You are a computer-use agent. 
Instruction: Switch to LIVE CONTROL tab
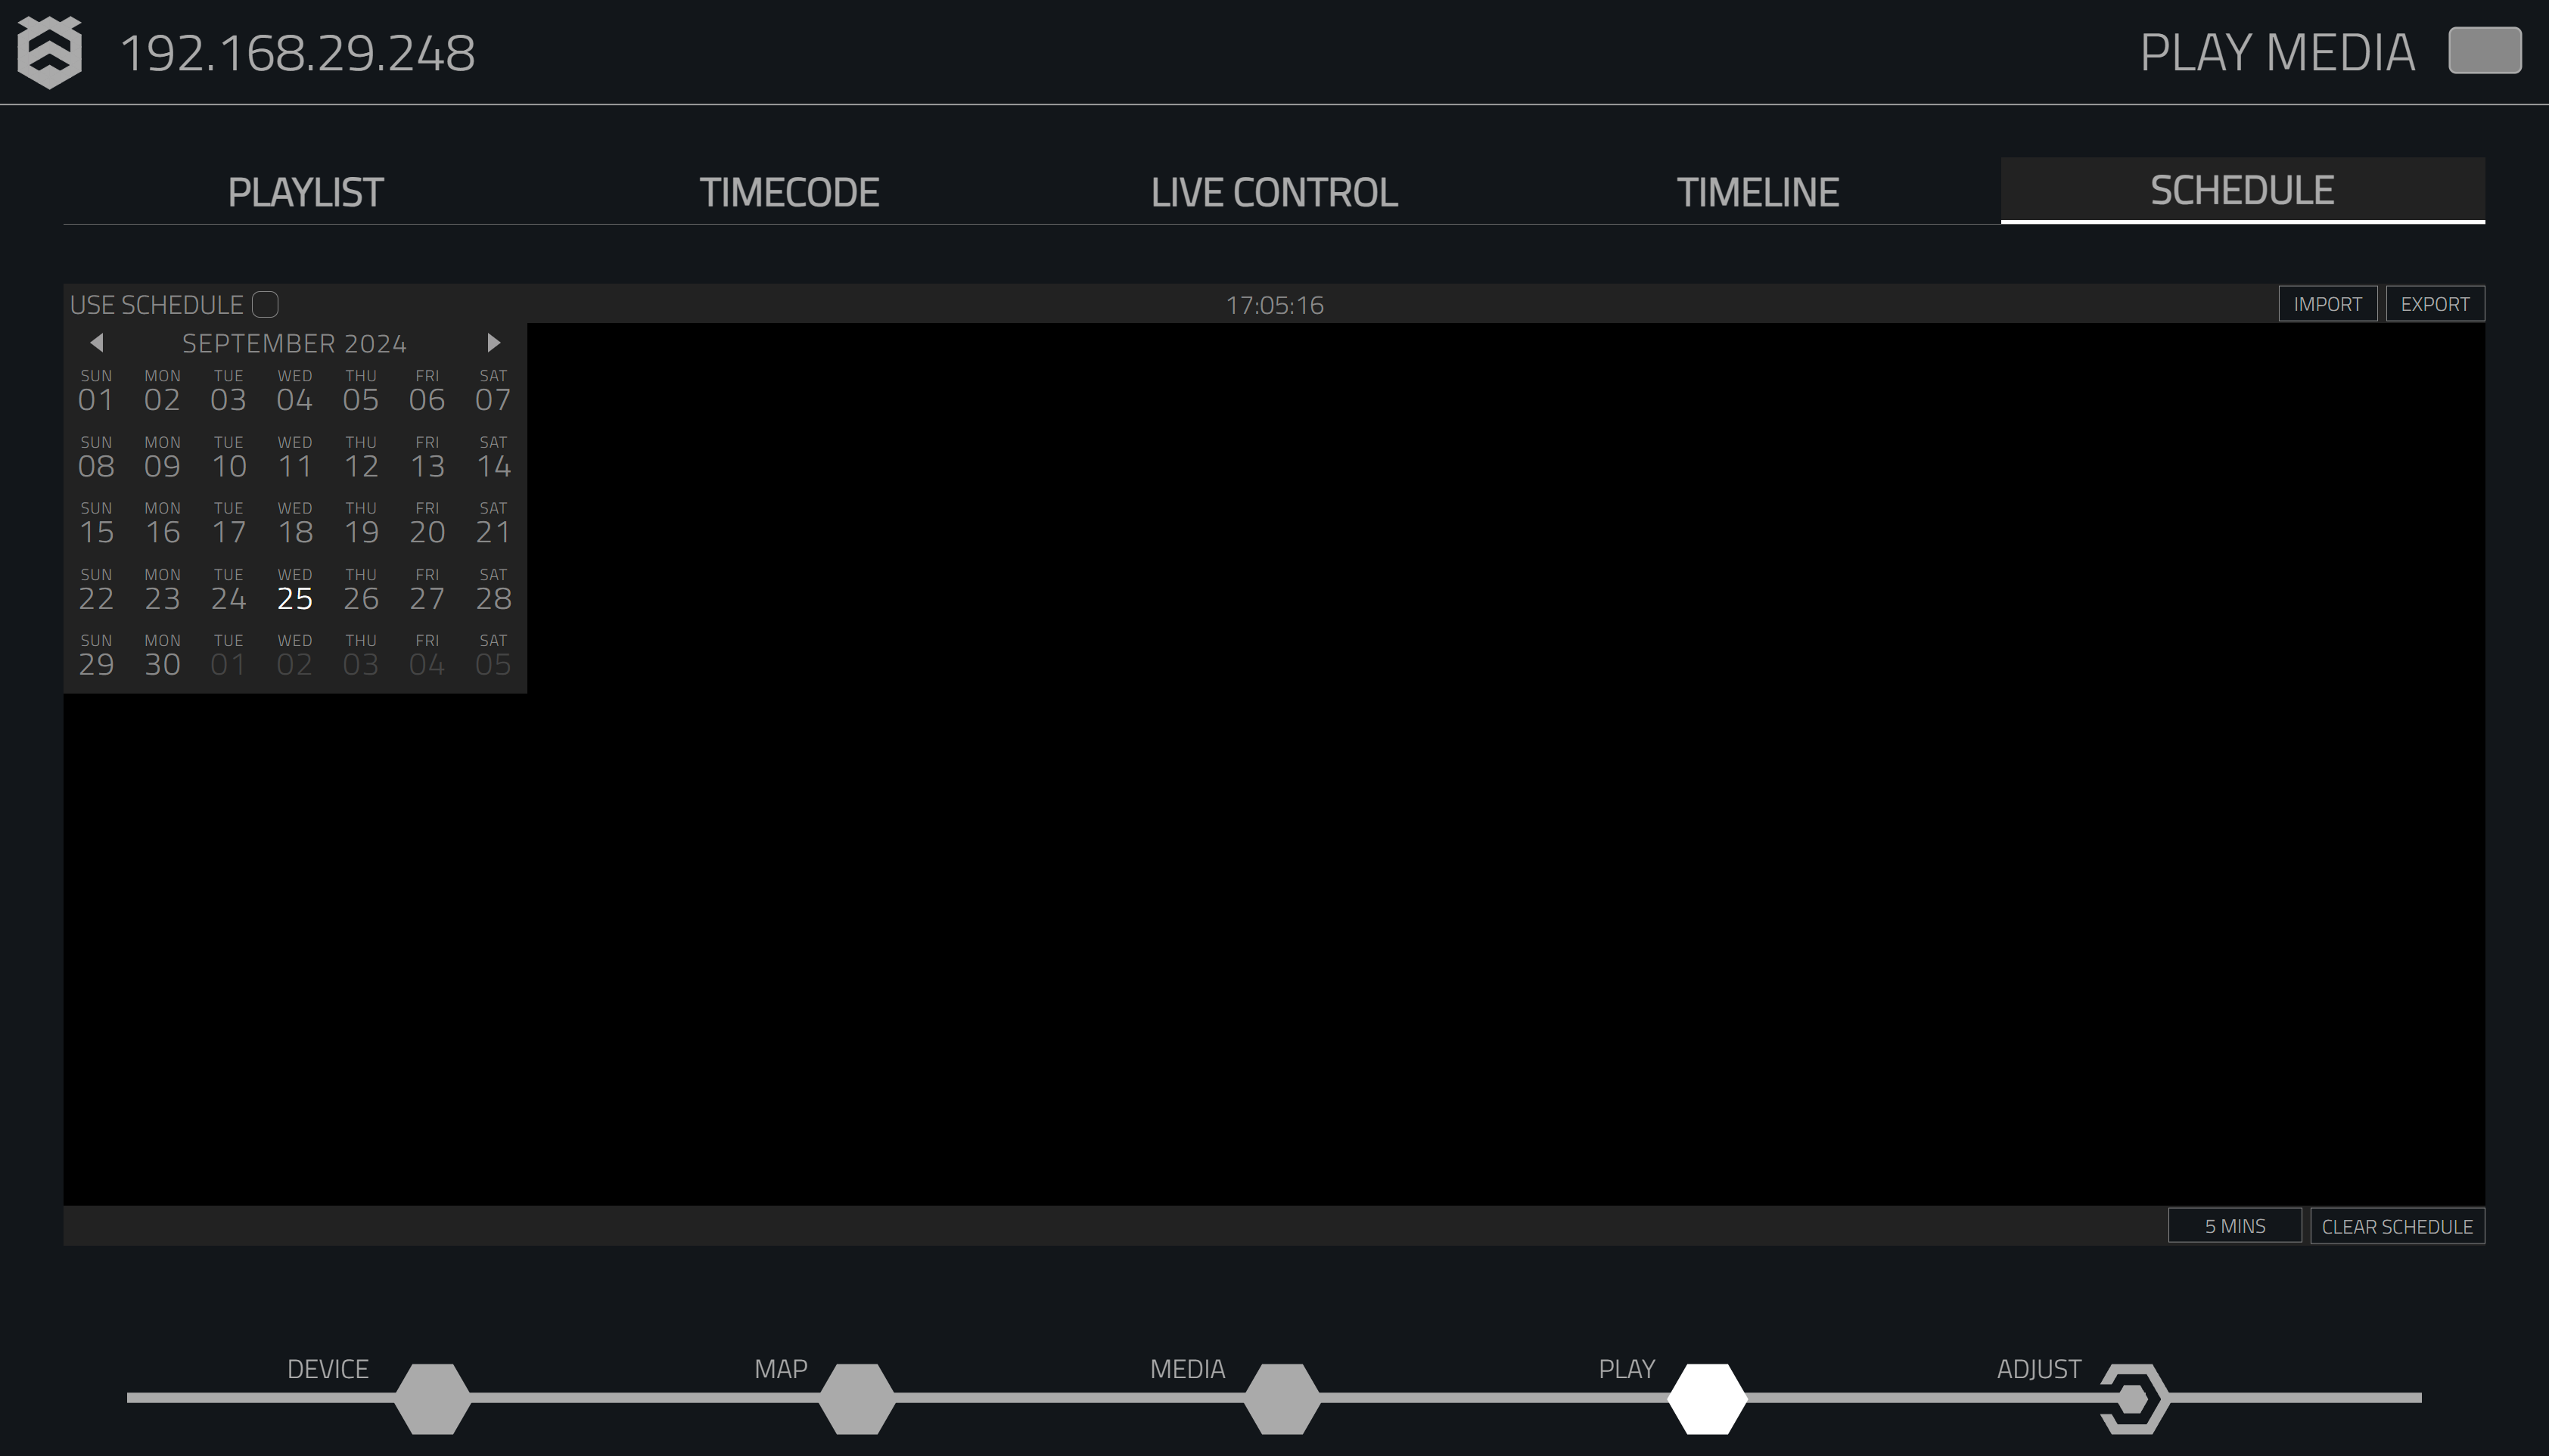point(1273,189)
